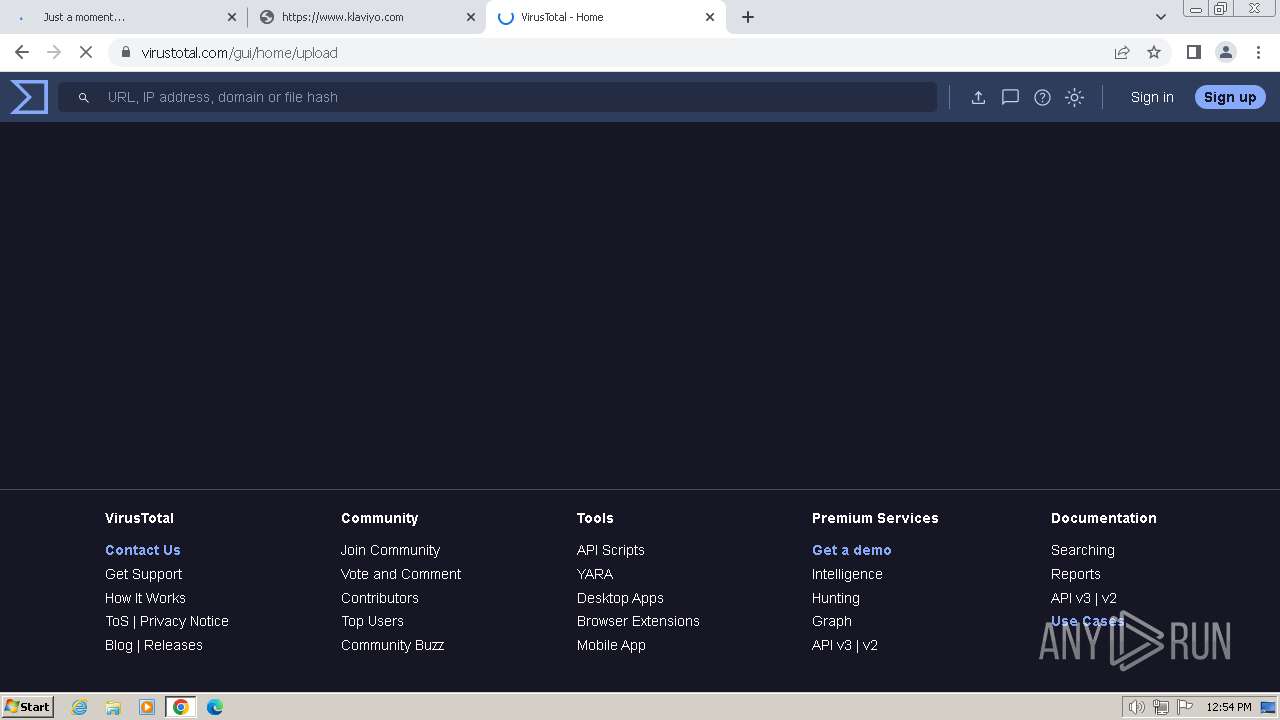Open the upload file icon
The width and height of the screenshot is (1280, 720).
click(978, 97)
